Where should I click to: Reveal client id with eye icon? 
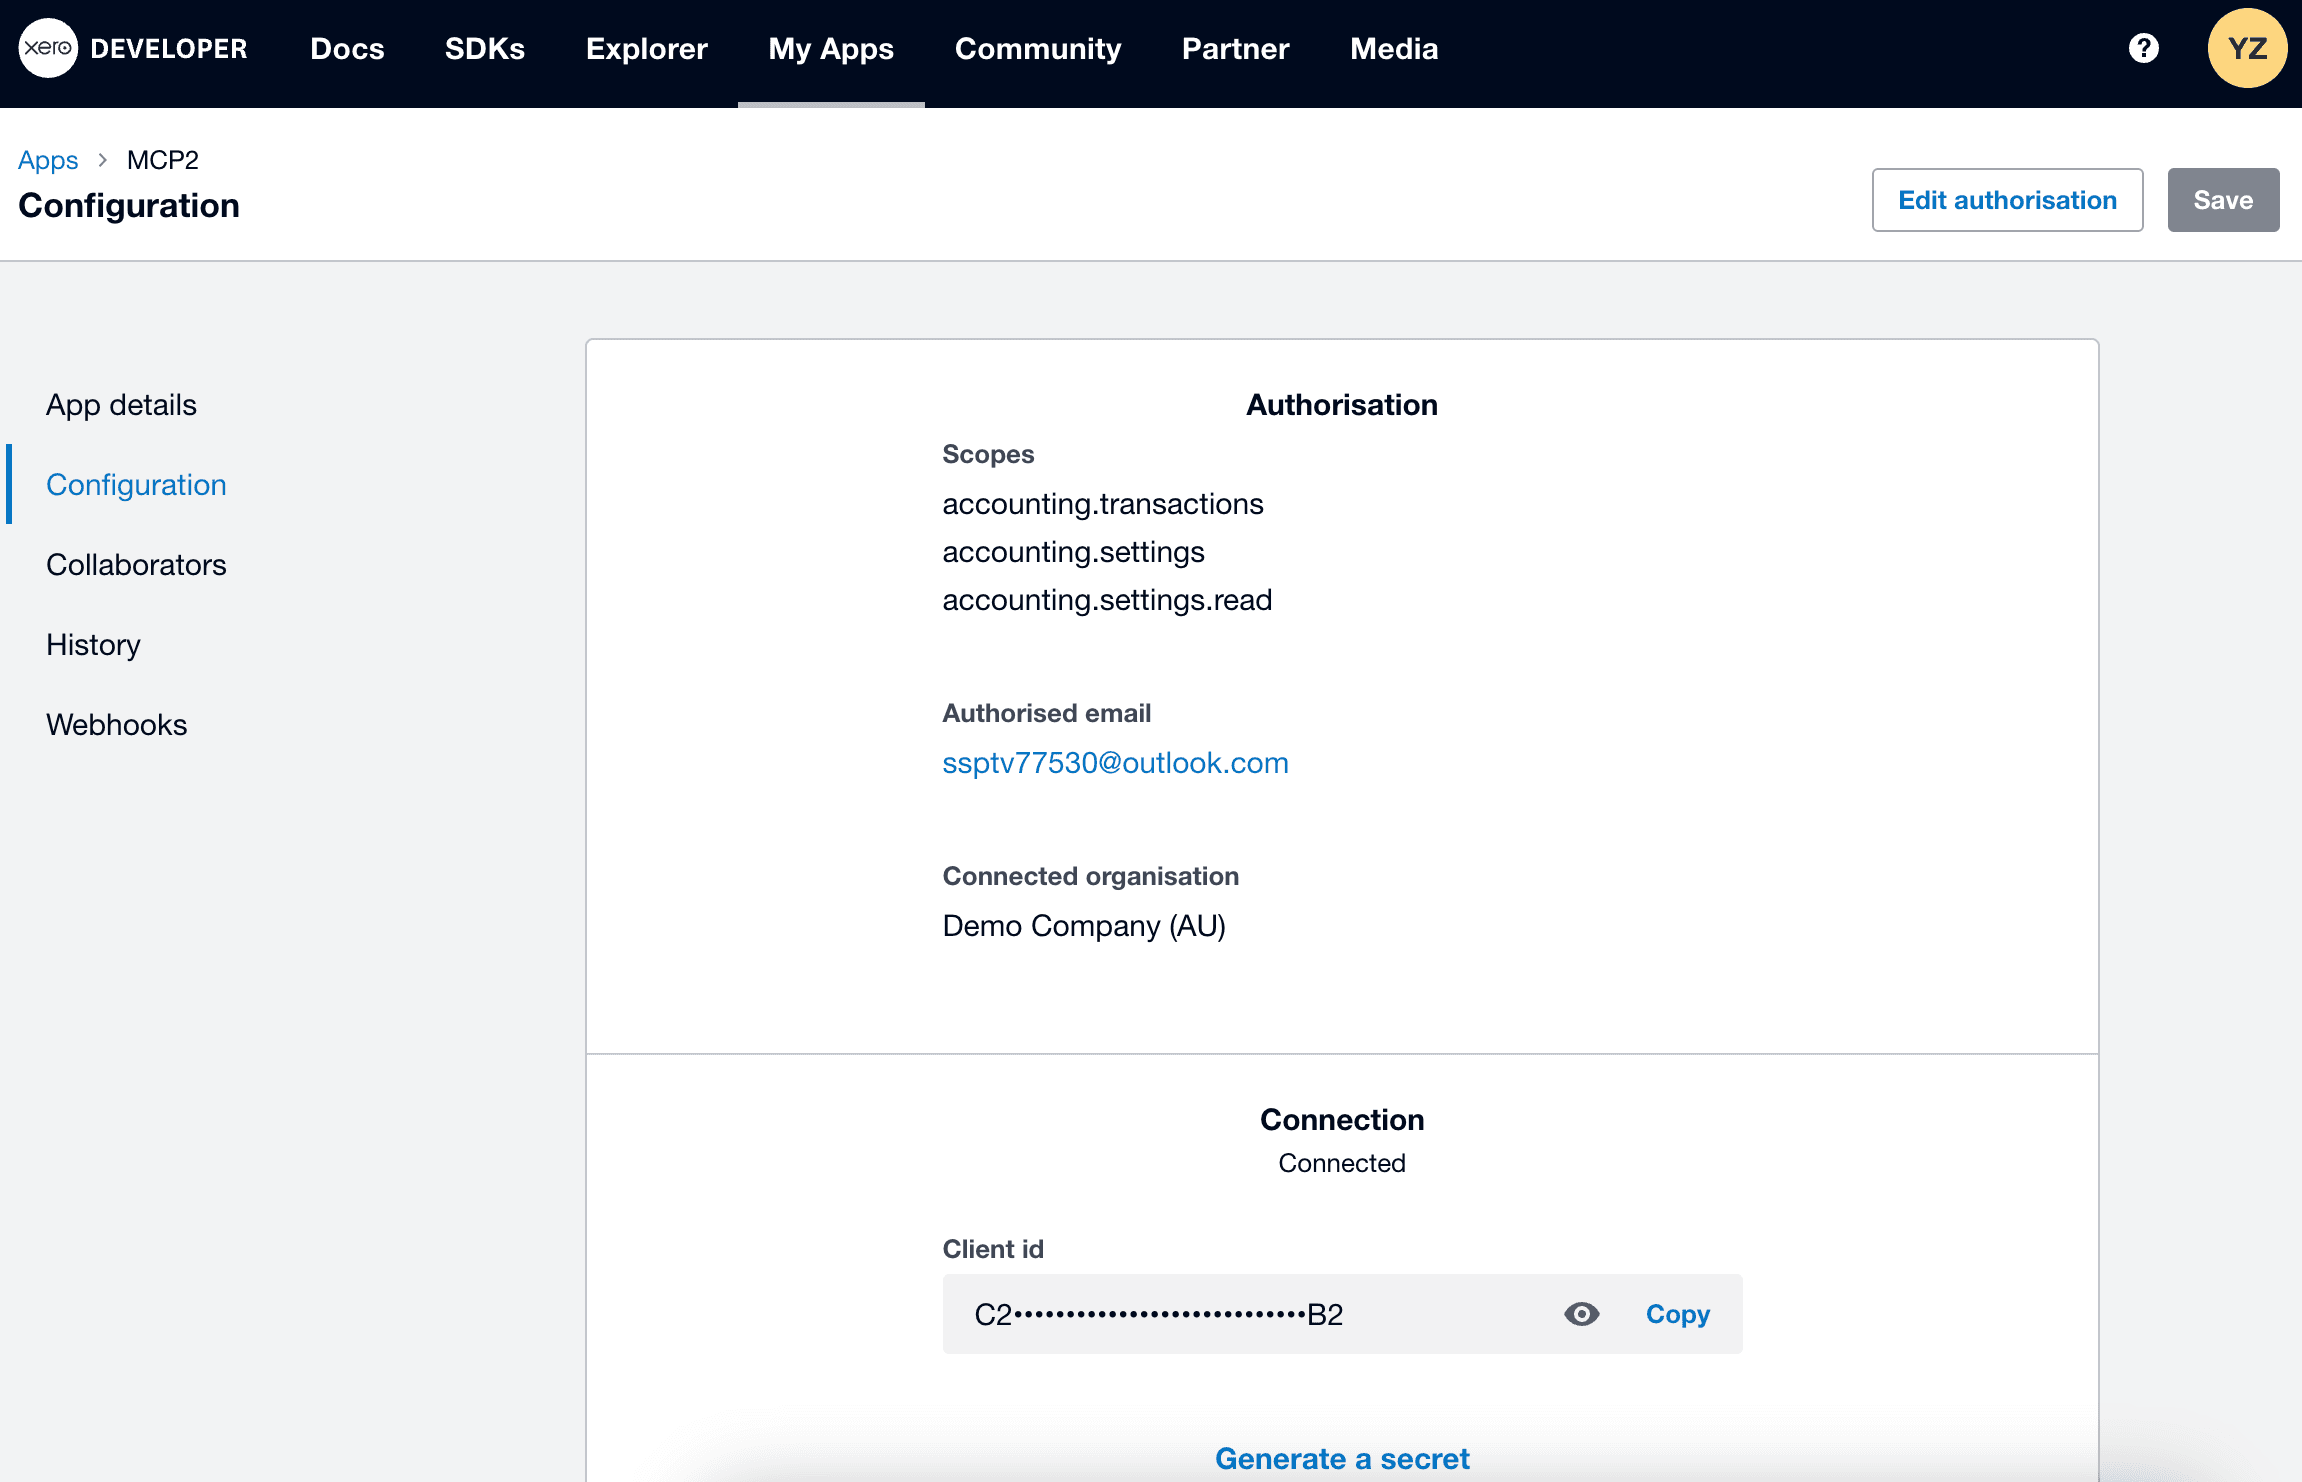pyautogui.click(x=1581, y=1314)
